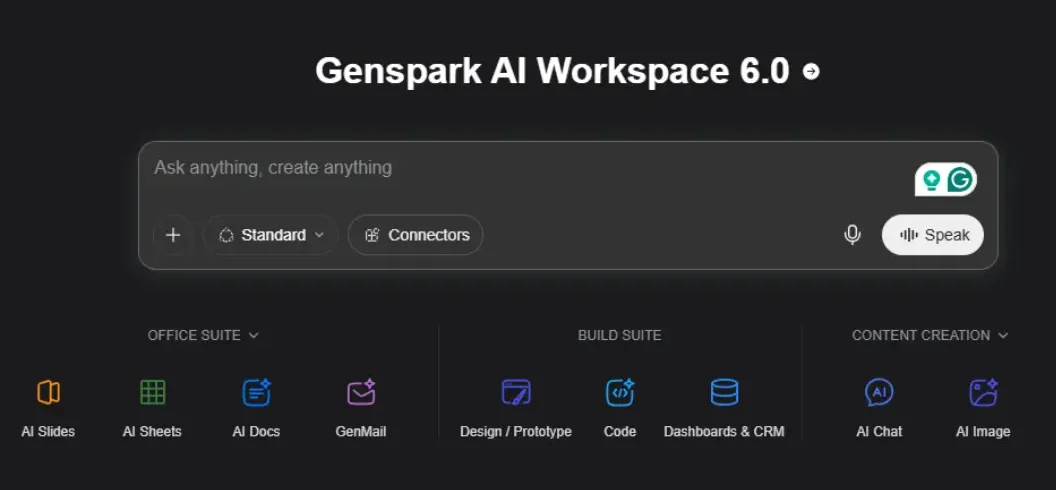Launch the AI Docs icon

256,392
